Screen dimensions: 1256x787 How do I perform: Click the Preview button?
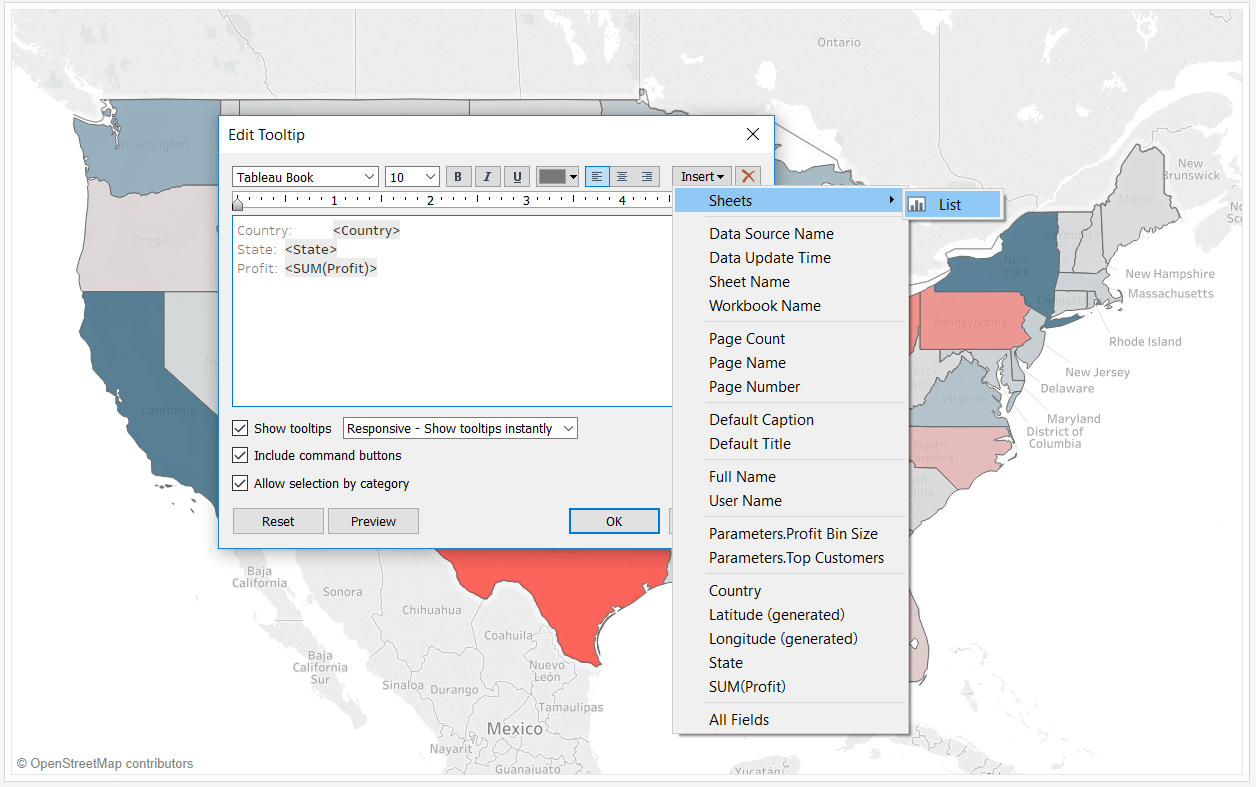click(373, 520)
